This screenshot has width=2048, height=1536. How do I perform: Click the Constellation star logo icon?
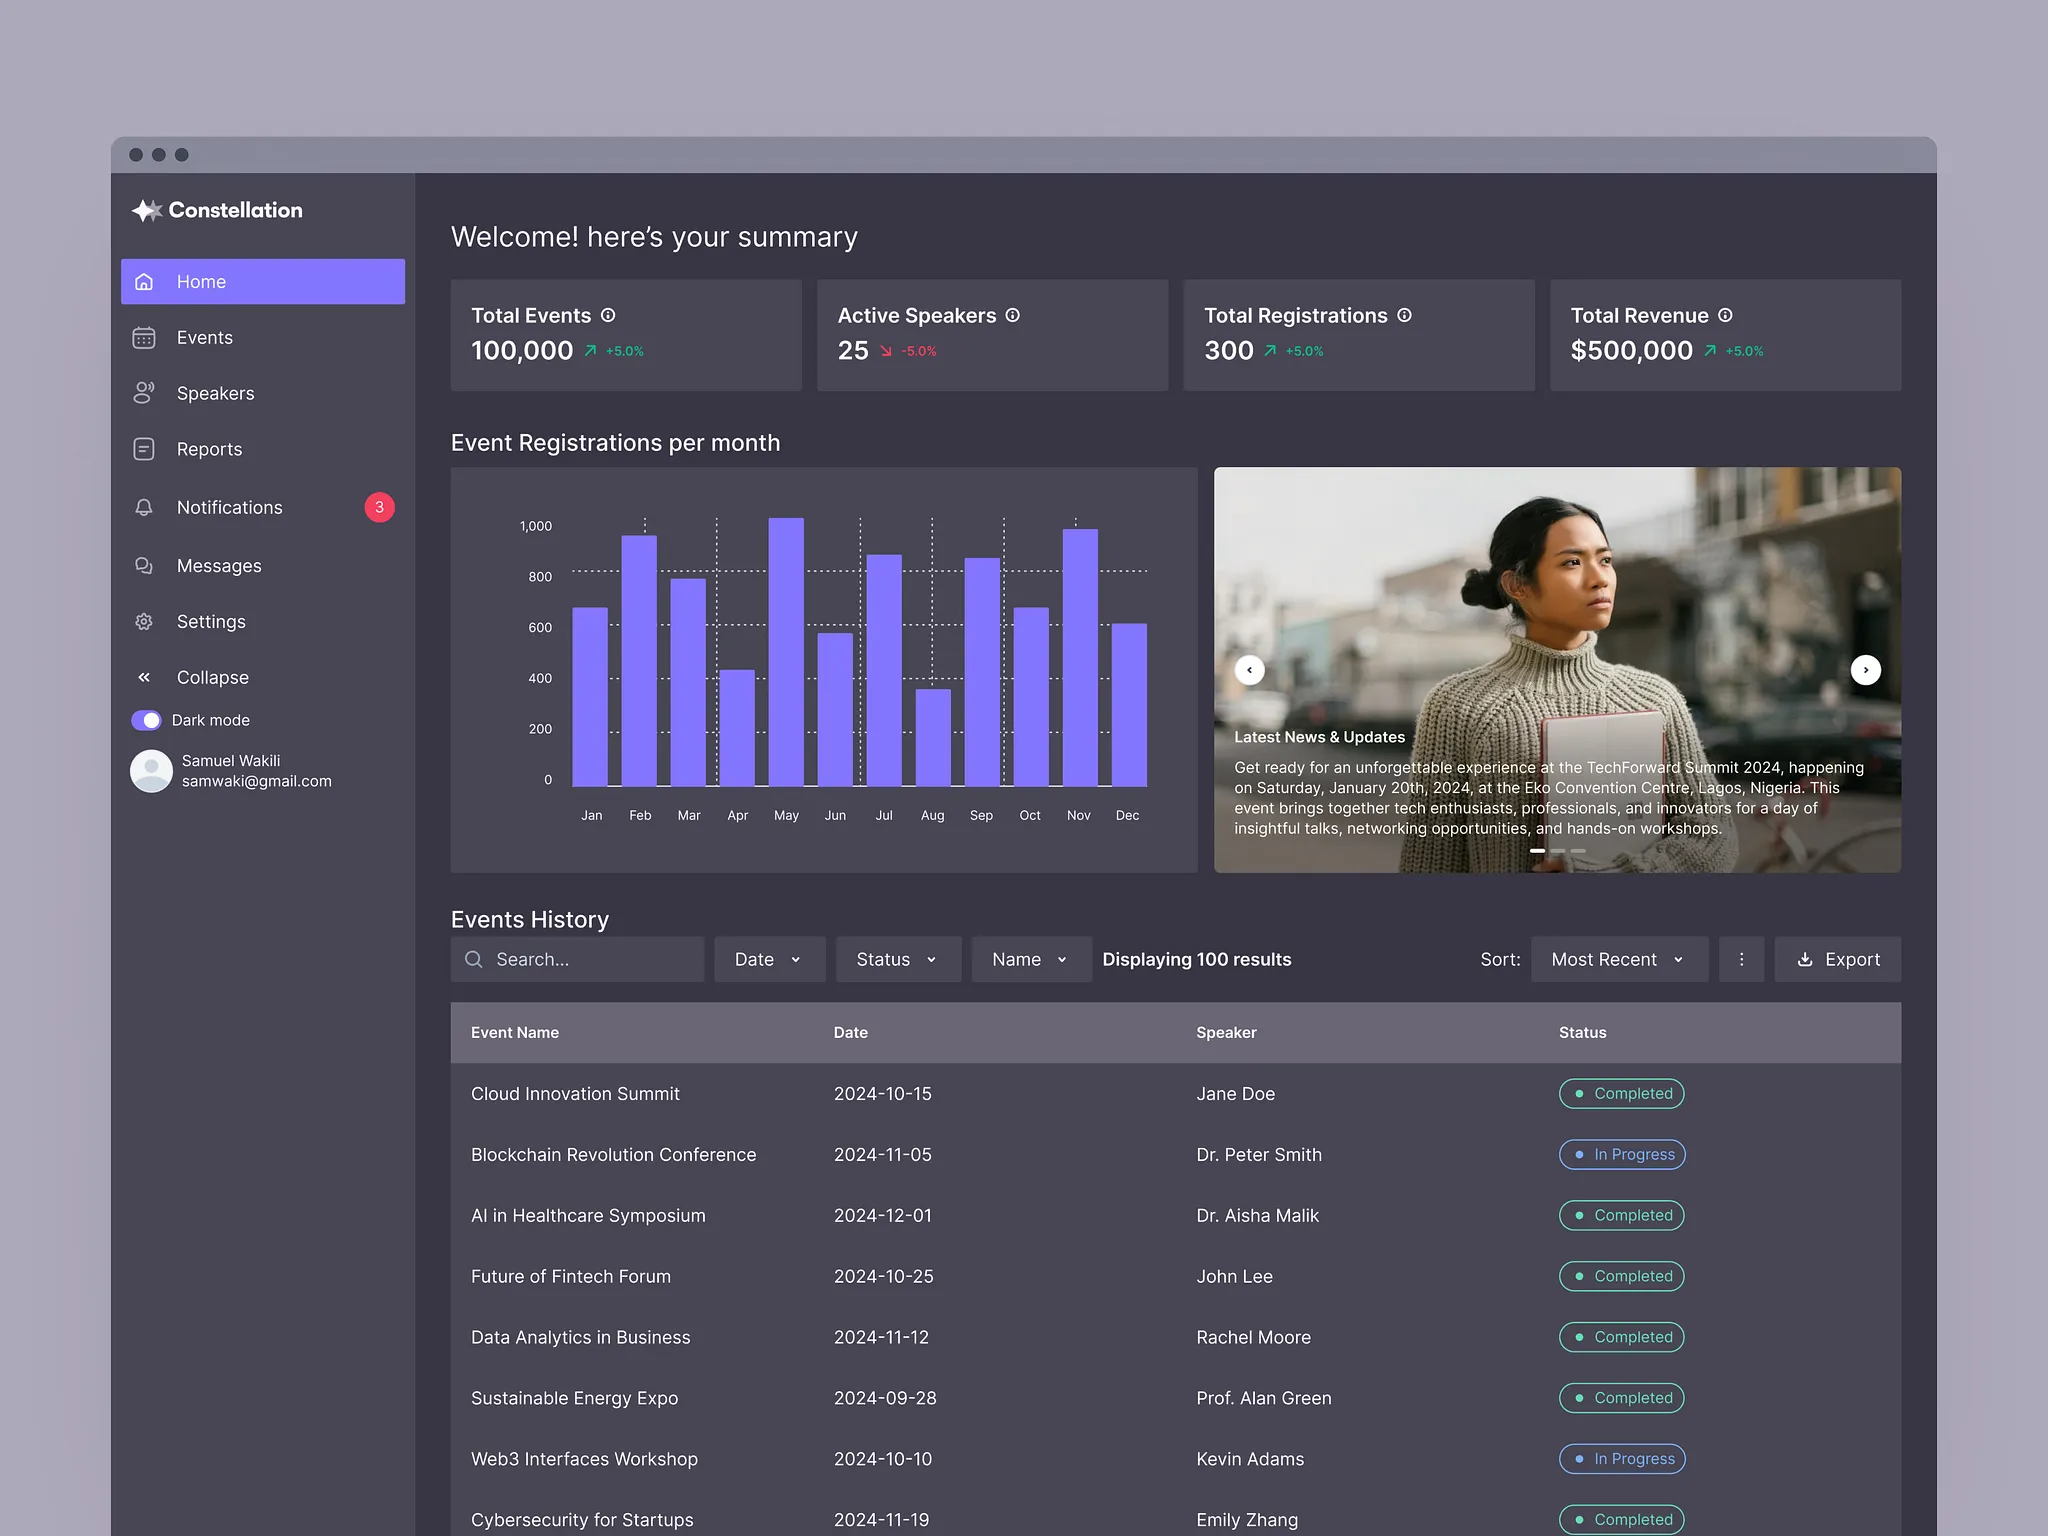(x=146, y=210)
